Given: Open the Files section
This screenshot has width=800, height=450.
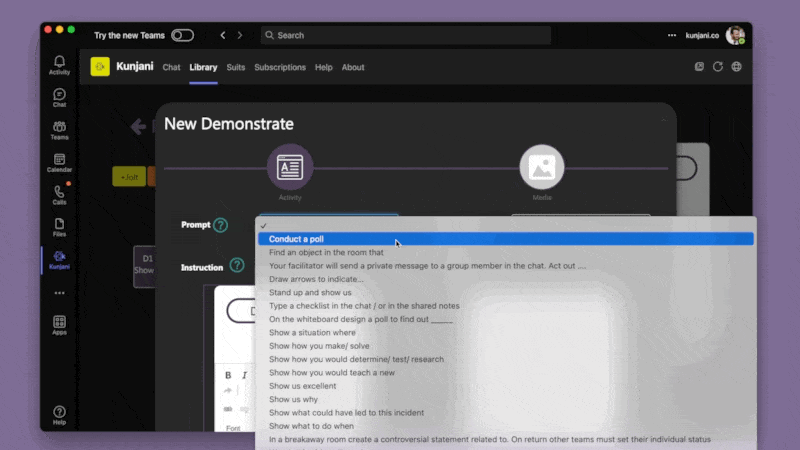Looking at the screenshot, I should point(59,228).
